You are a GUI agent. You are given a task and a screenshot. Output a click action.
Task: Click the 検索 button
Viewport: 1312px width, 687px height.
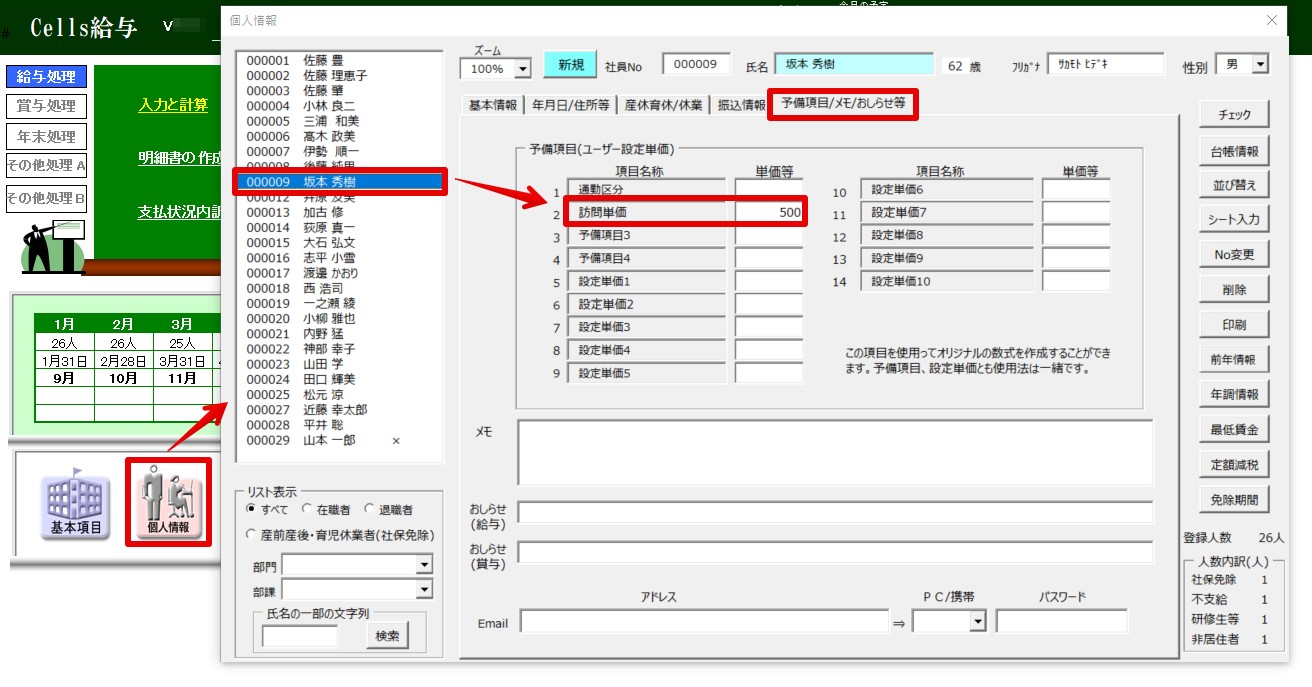(x=387, y=636)
